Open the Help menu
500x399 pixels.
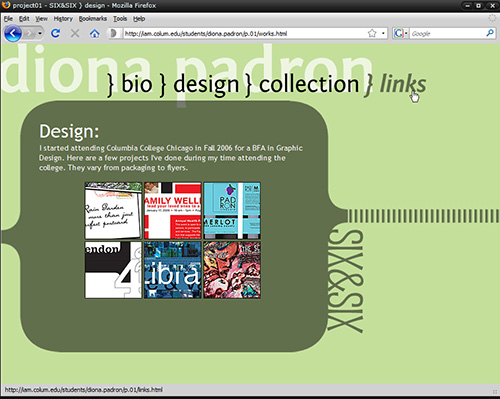[139, 19]
